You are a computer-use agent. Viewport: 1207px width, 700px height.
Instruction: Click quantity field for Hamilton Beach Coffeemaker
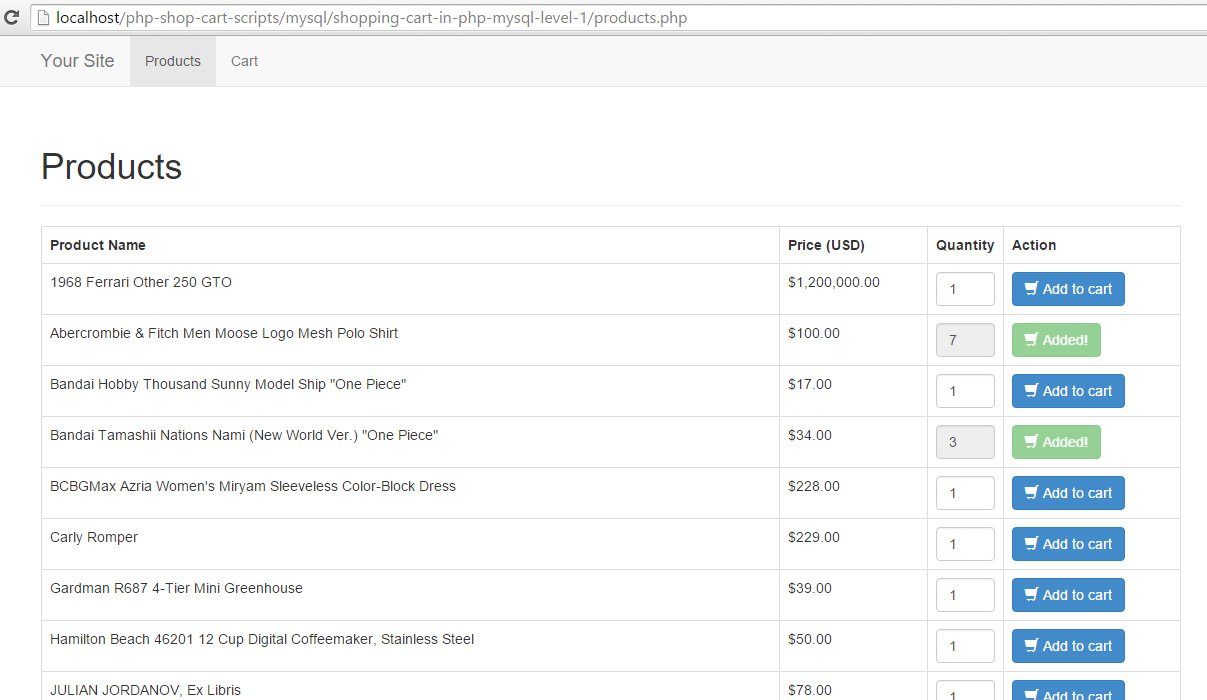[x=965, y=646]
